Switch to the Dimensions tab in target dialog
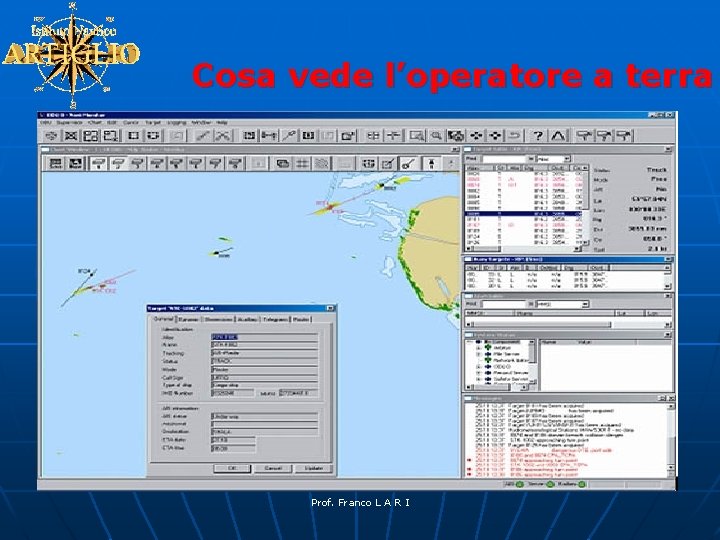Viewport: 720px width, 540px height. (219, 319)
